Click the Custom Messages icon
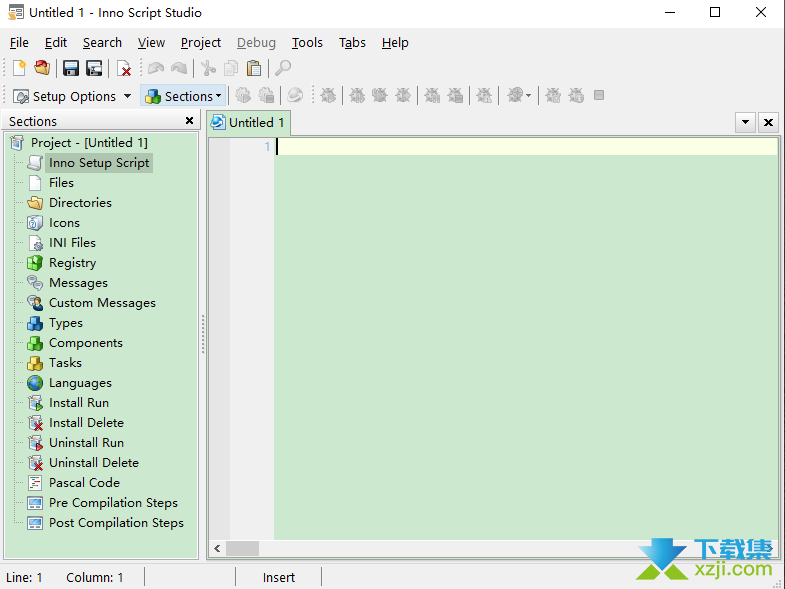Viewport: 785px width, 589px height. [35, 303]
